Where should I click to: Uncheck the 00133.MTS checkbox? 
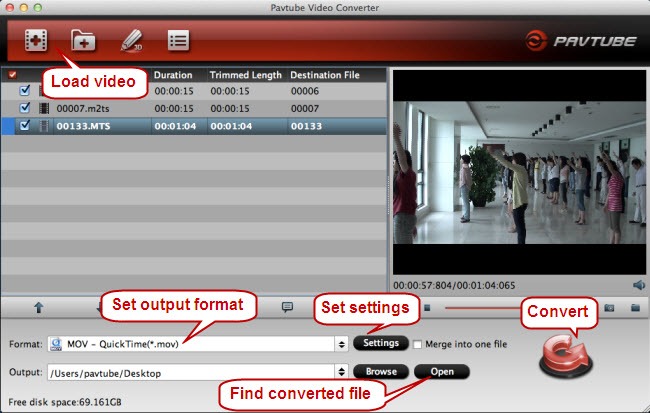(x=25, y=125)
